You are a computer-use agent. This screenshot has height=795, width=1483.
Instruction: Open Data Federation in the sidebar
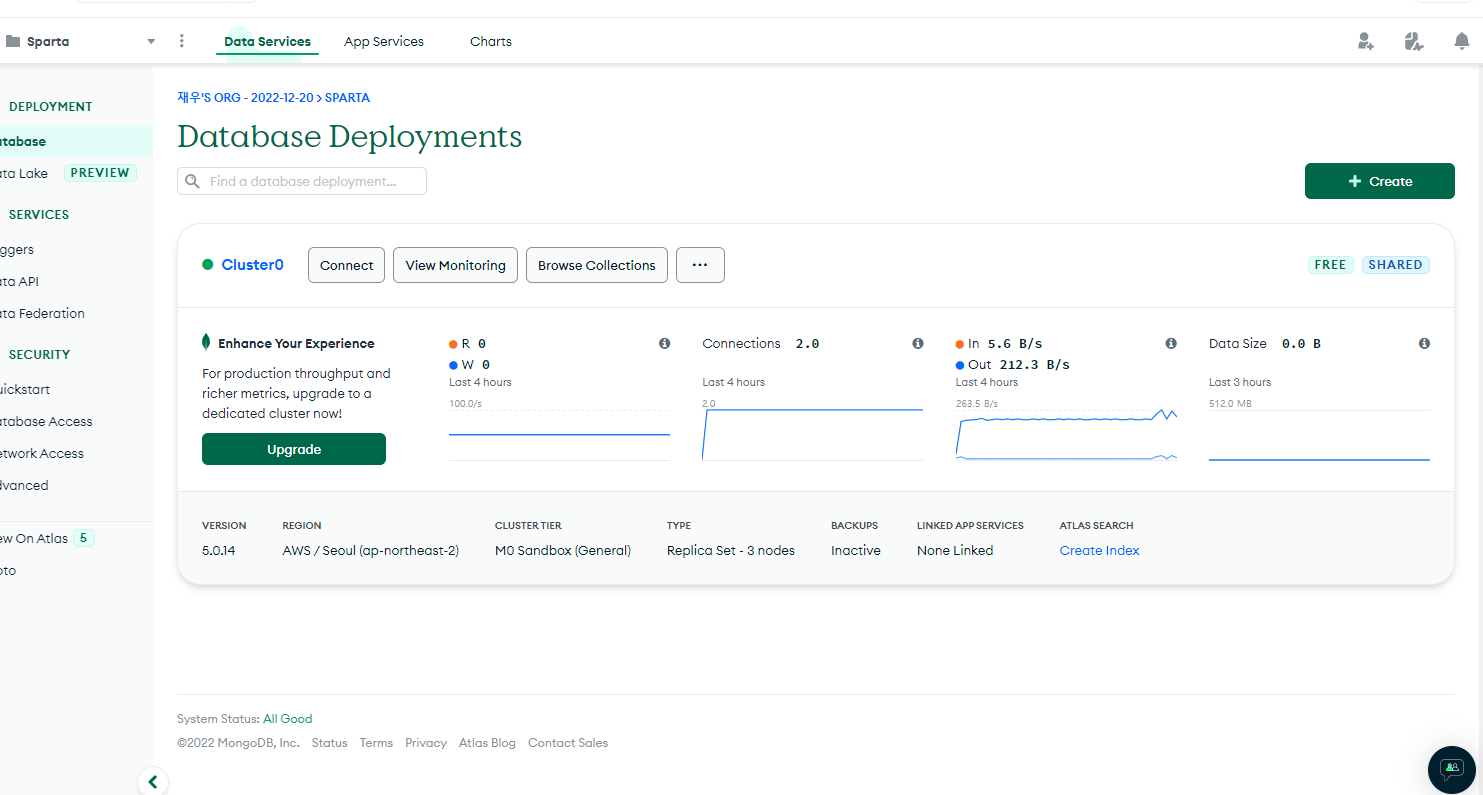click(x=42, y=313)
